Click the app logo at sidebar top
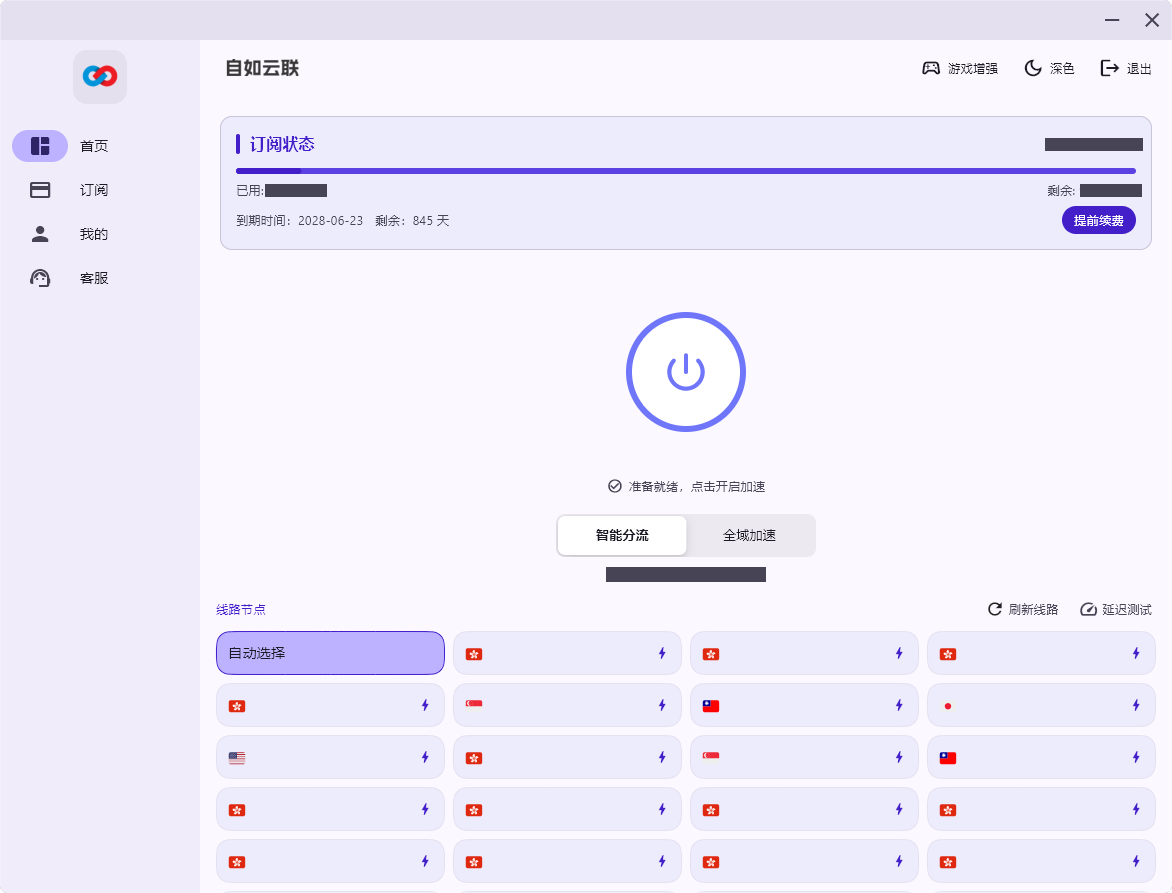The width and height of the screenshot is (1172, 893). pos(99,76)
